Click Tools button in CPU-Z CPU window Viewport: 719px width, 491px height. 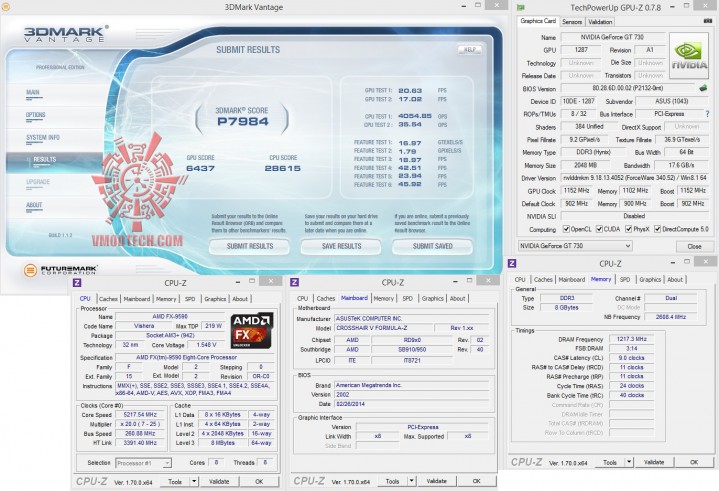[175, 481]
